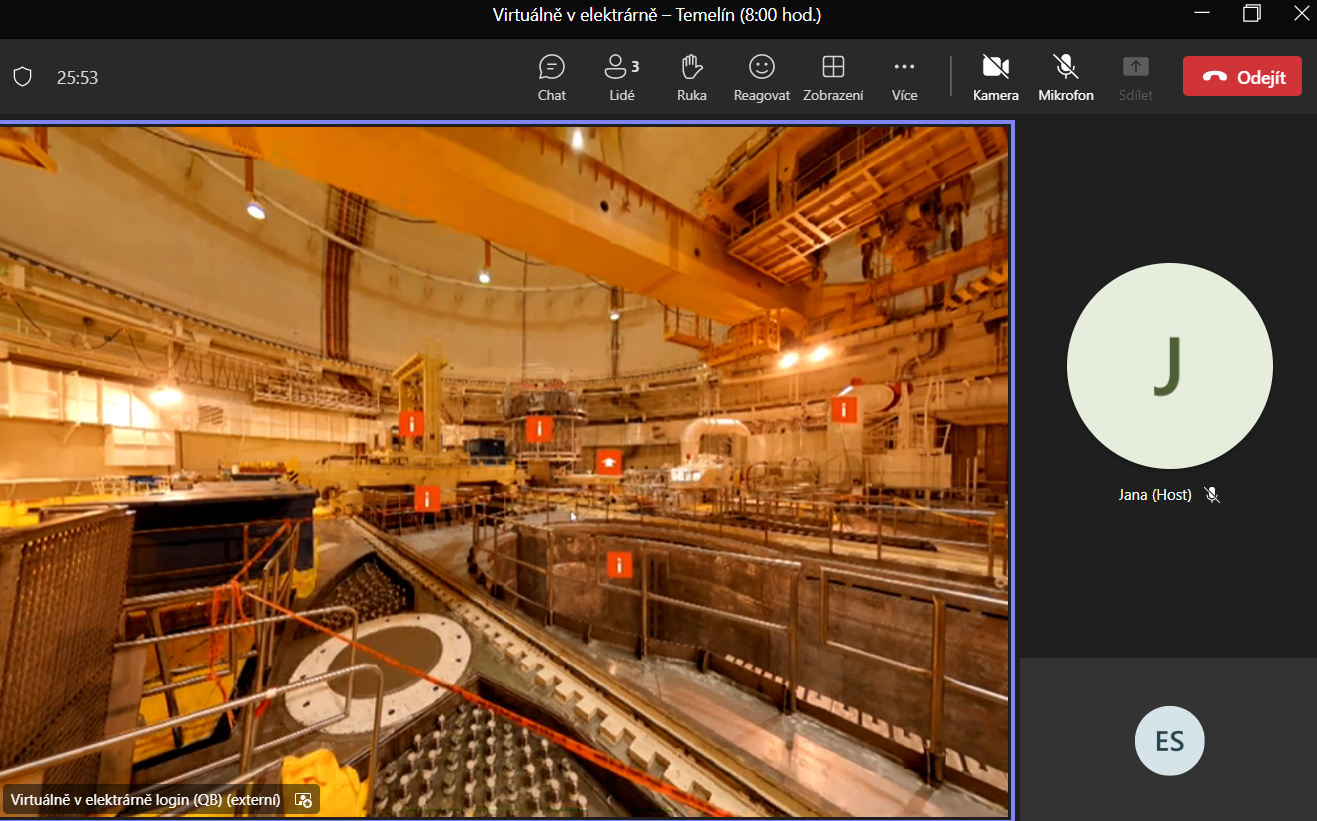Minimize the meeting window
This screenshot has width=1317, height=821.
tap(1202, 13)
